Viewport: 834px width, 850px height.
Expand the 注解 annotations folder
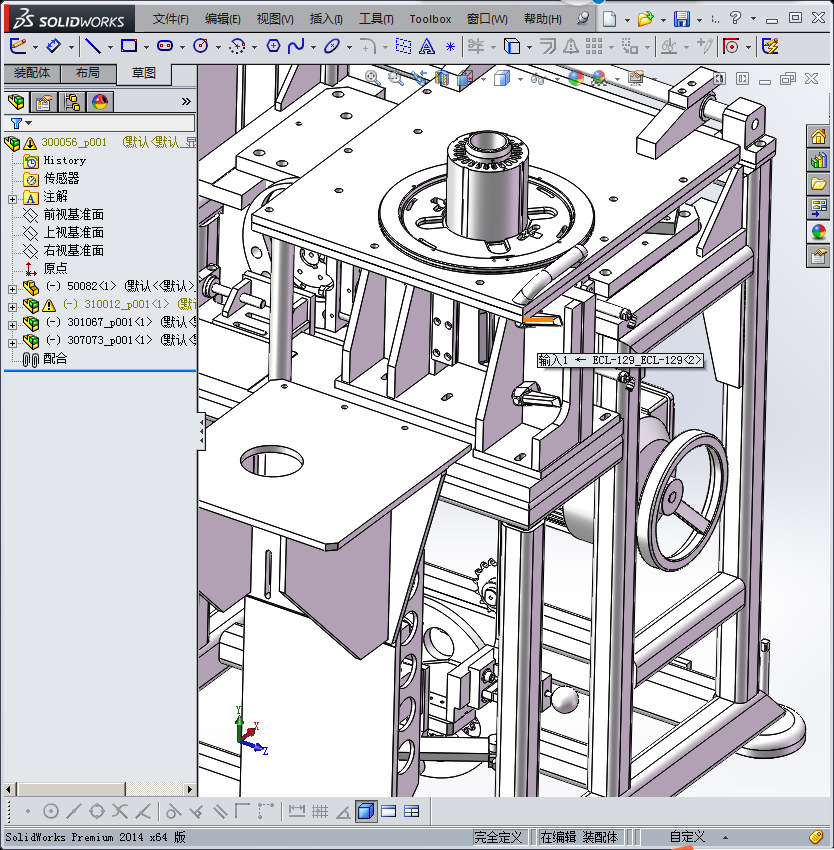pyautogui.click(x=12, y=197)
